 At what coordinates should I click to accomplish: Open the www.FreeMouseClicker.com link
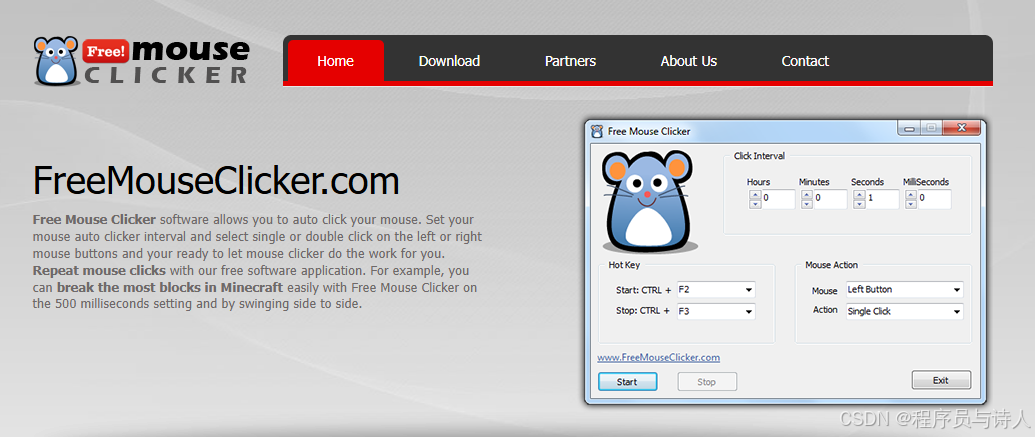659,358
